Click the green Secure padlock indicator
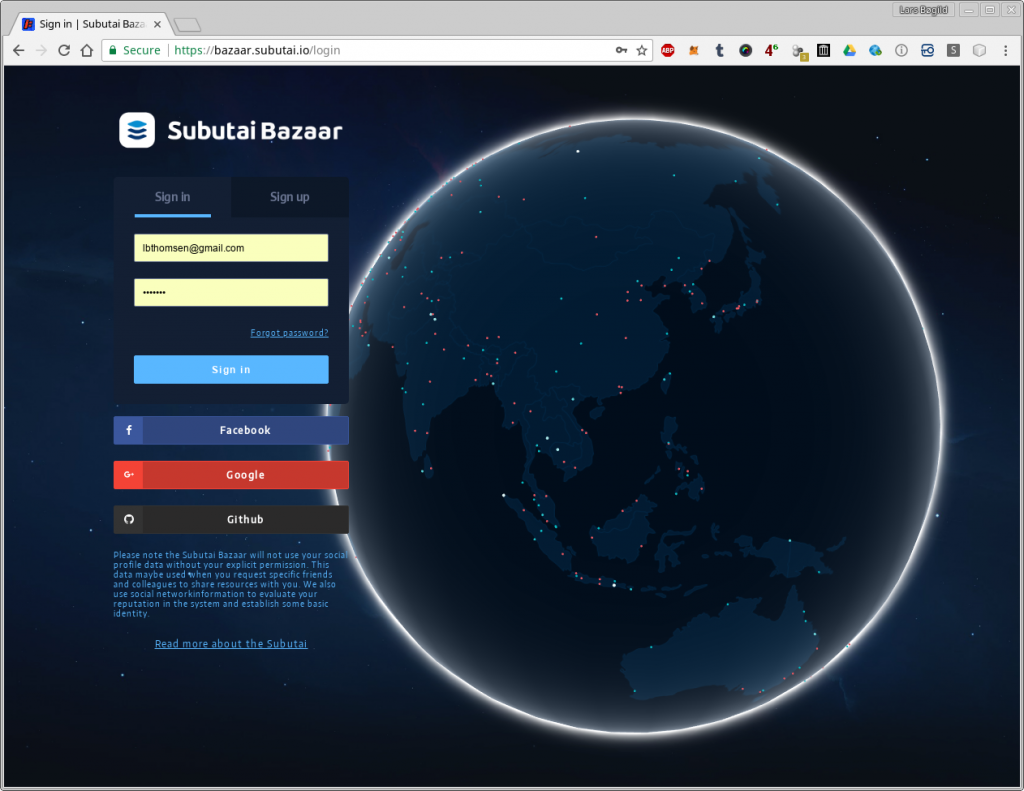Viewport: 1024px width, 791px height. (x=135, y=50)
